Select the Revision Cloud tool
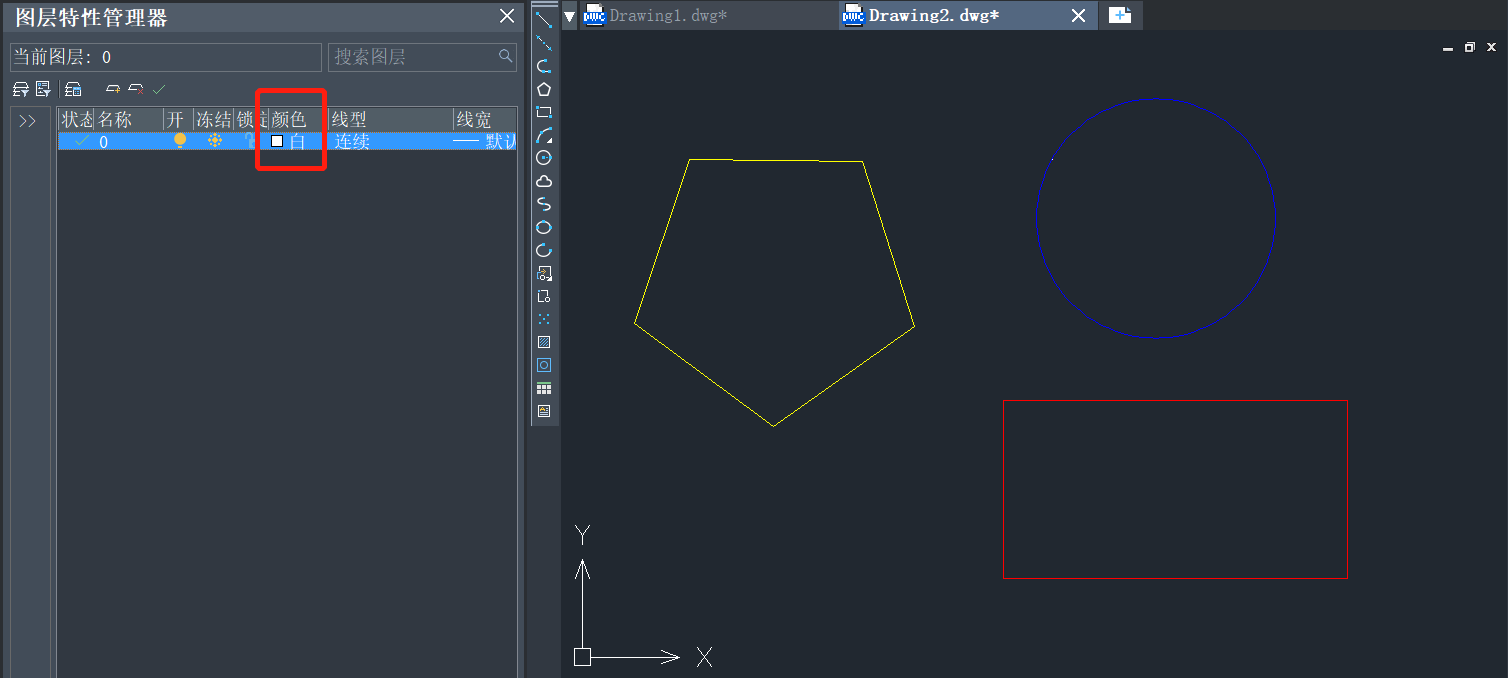1508x678 pixels. click(x=544, y=181)
